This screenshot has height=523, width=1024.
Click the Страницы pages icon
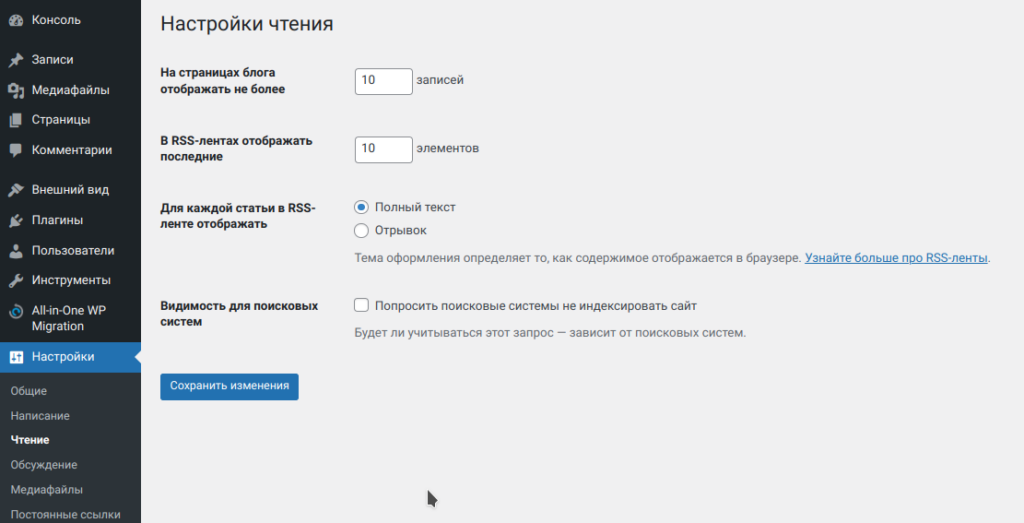point(16,120)
